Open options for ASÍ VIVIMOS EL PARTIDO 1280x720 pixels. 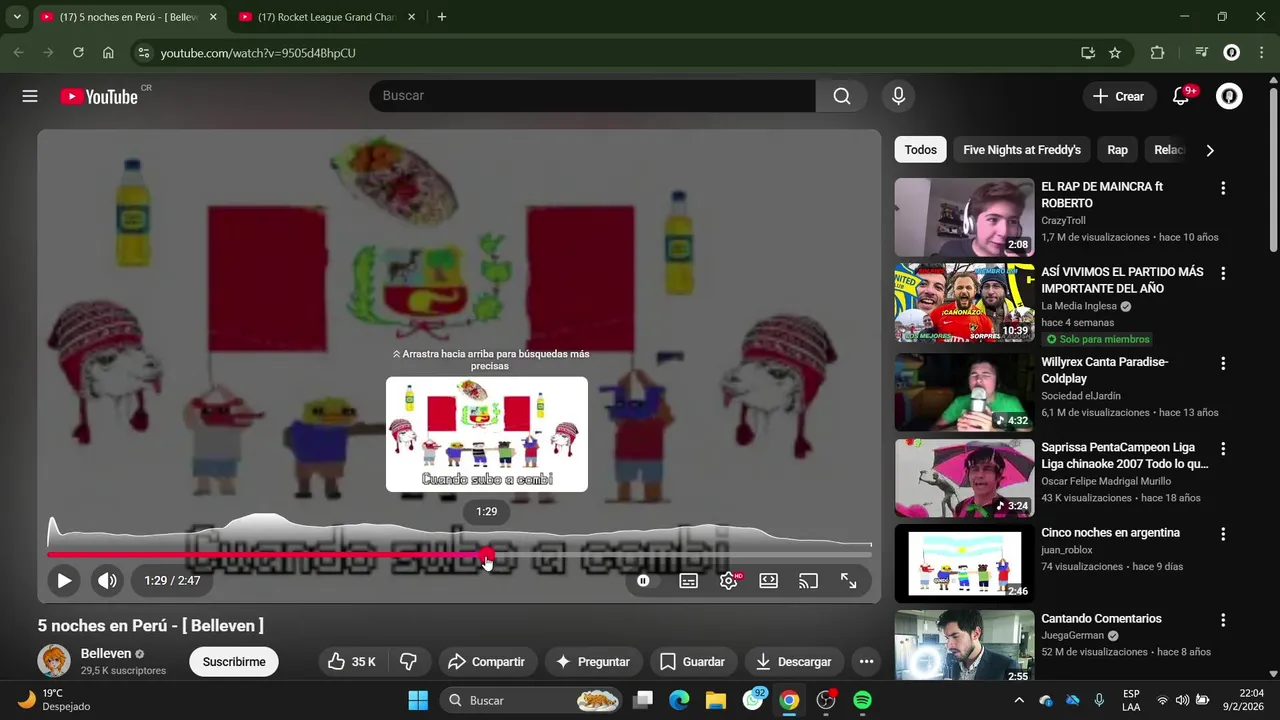1222,273
